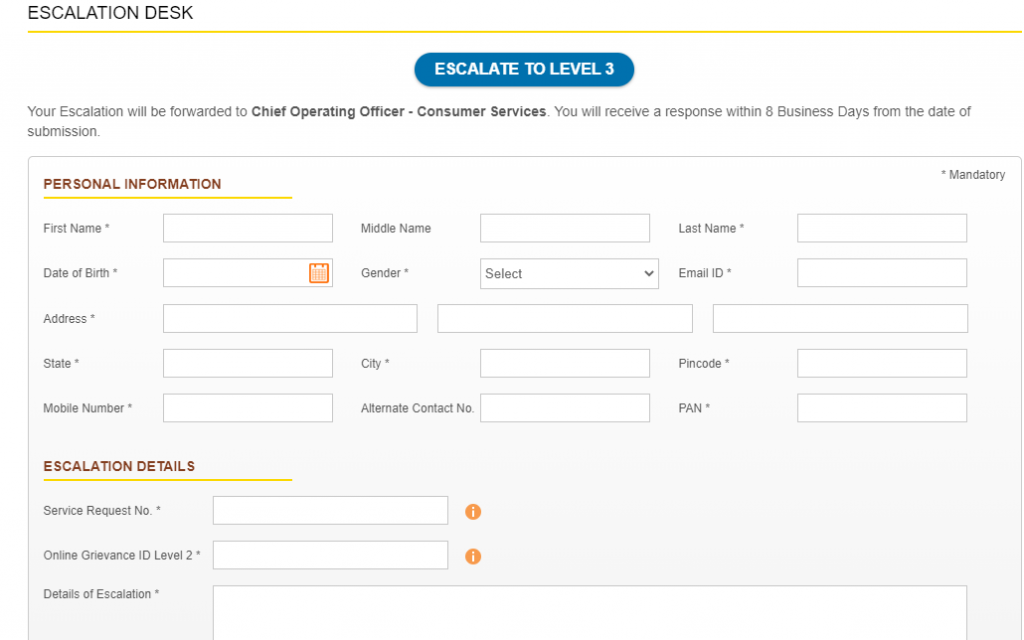Click the Details of Escalation text area
1024x640 pixels.
590,613
